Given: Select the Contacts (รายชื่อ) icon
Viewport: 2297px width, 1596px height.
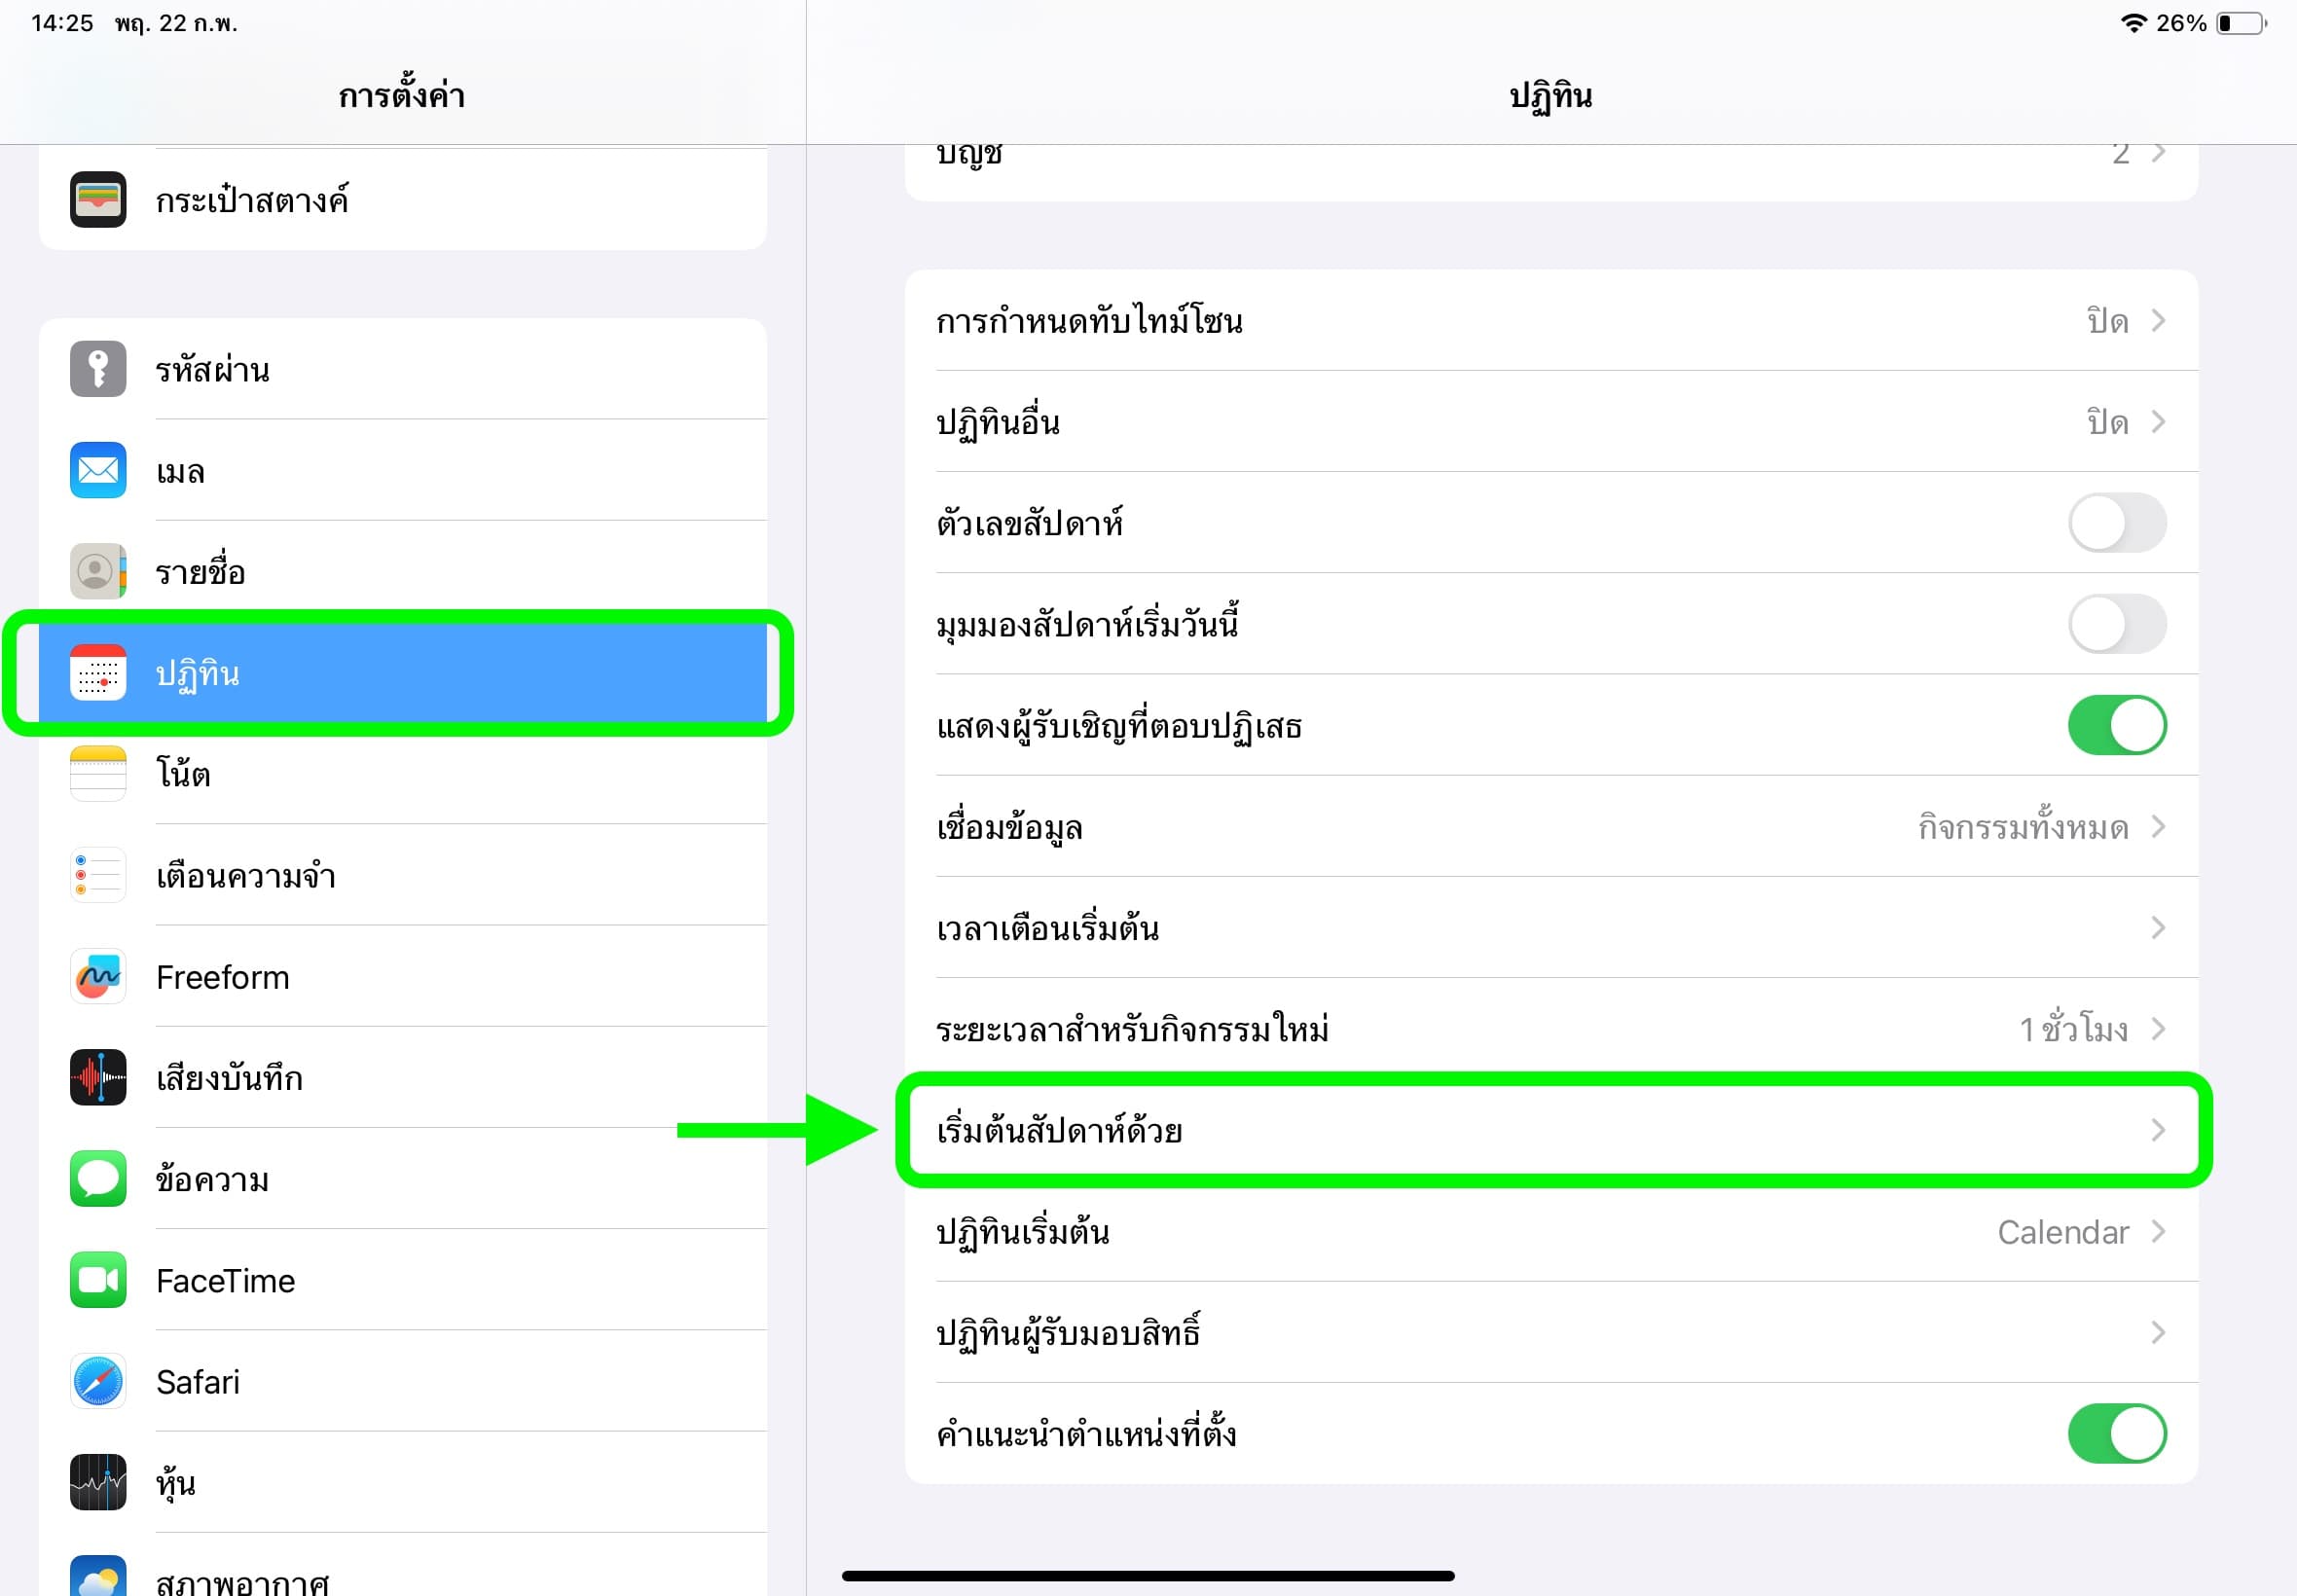Looking at the screenshot, I should (x=98, y=571).
